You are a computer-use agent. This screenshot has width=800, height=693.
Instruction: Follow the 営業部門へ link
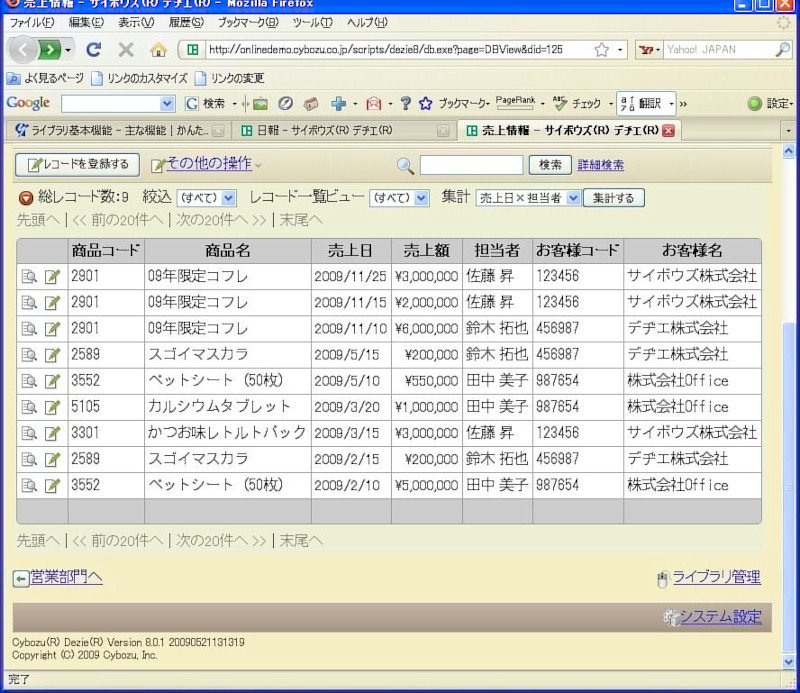click(x=66, y=577)
